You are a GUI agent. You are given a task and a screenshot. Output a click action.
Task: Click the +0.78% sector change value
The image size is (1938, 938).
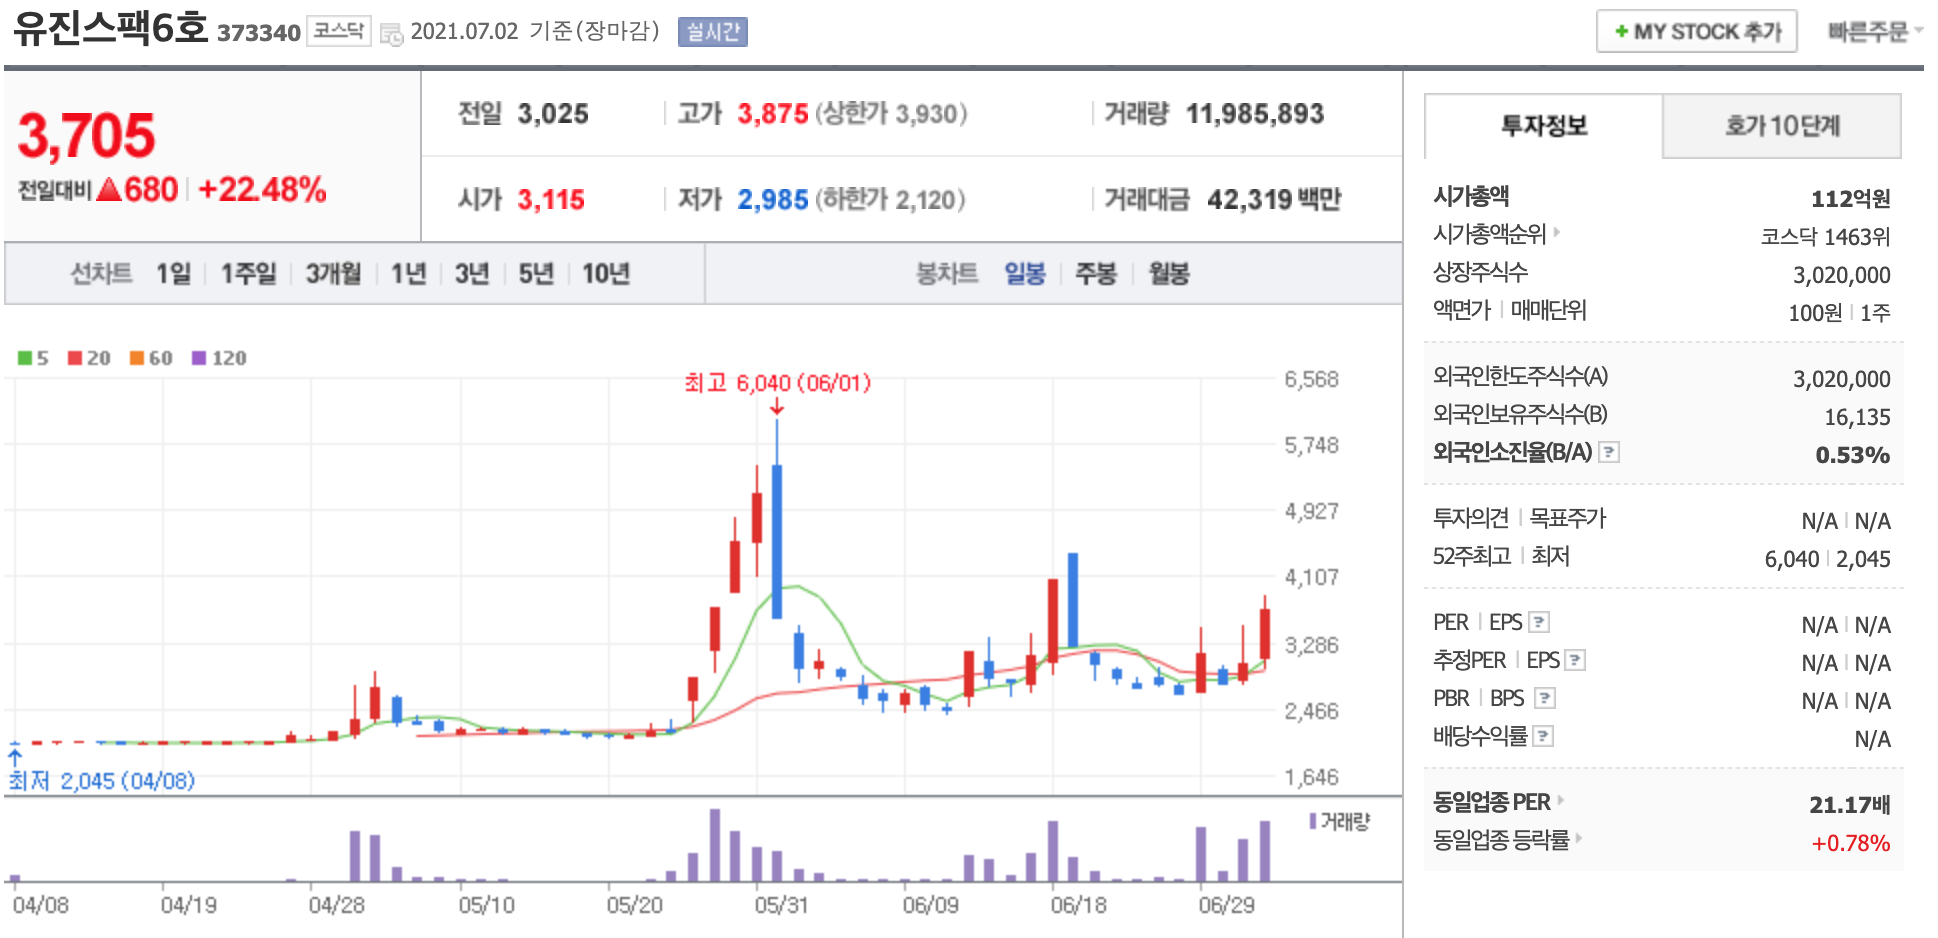coord(1851,843)
